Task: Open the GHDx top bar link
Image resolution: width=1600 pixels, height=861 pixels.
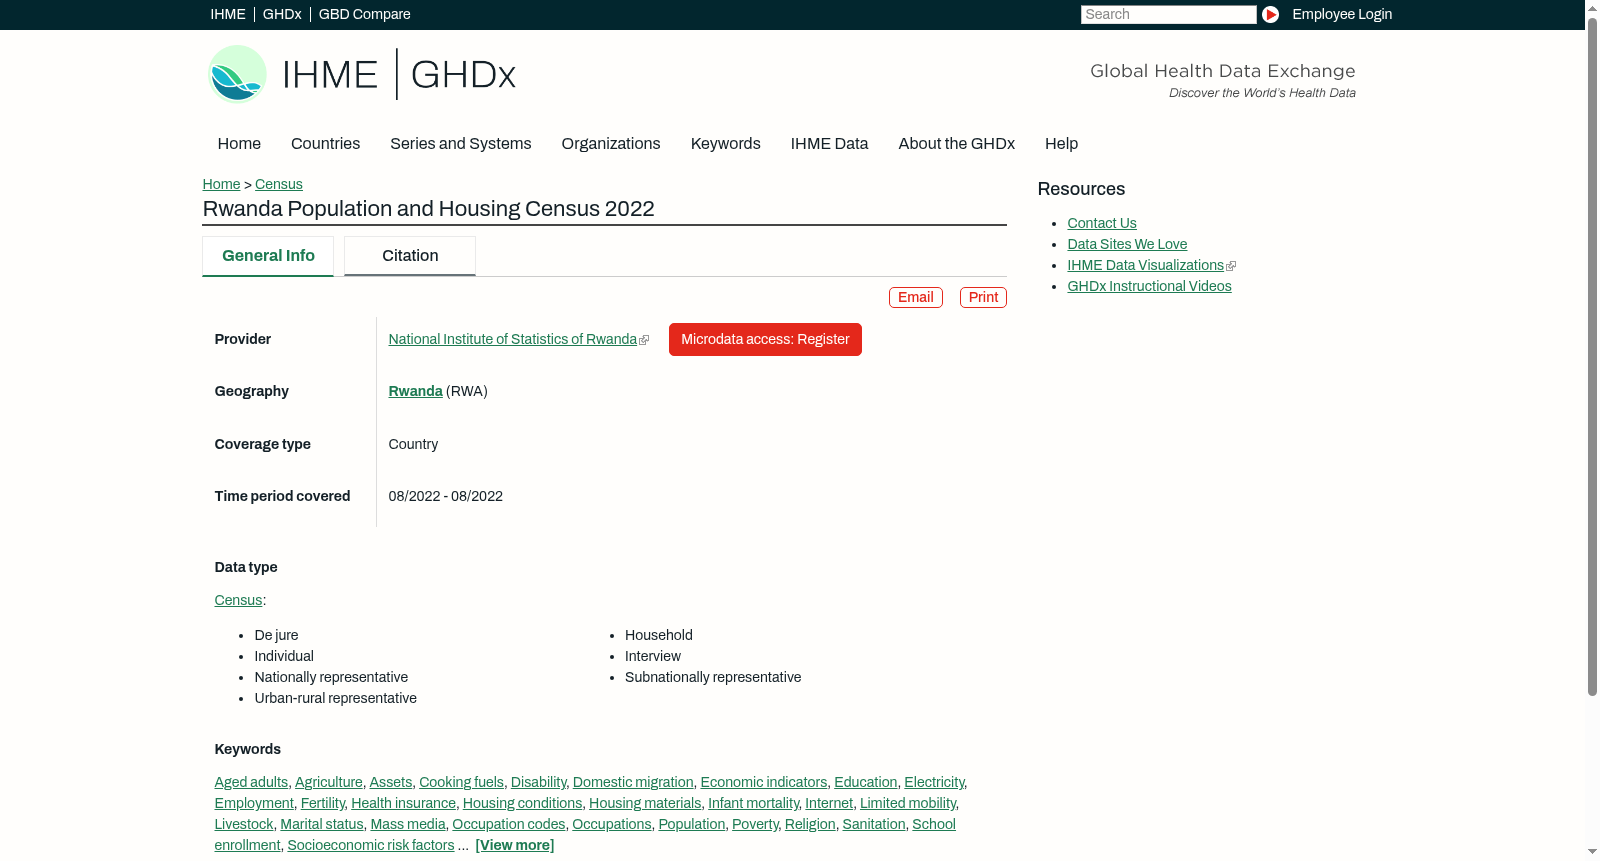Action: [282, 14]
